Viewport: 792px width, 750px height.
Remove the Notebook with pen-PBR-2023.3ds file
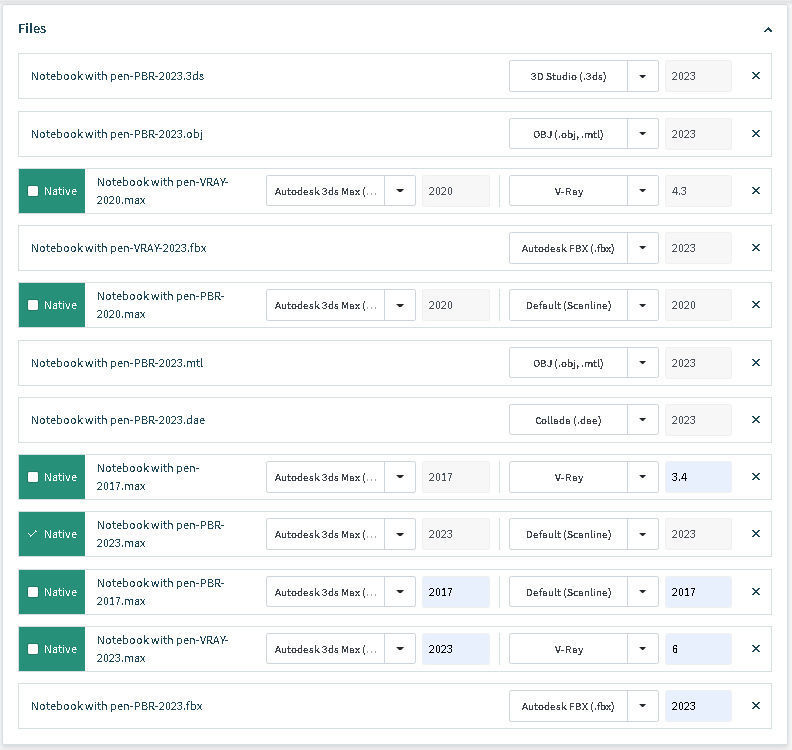pos(756,76)
